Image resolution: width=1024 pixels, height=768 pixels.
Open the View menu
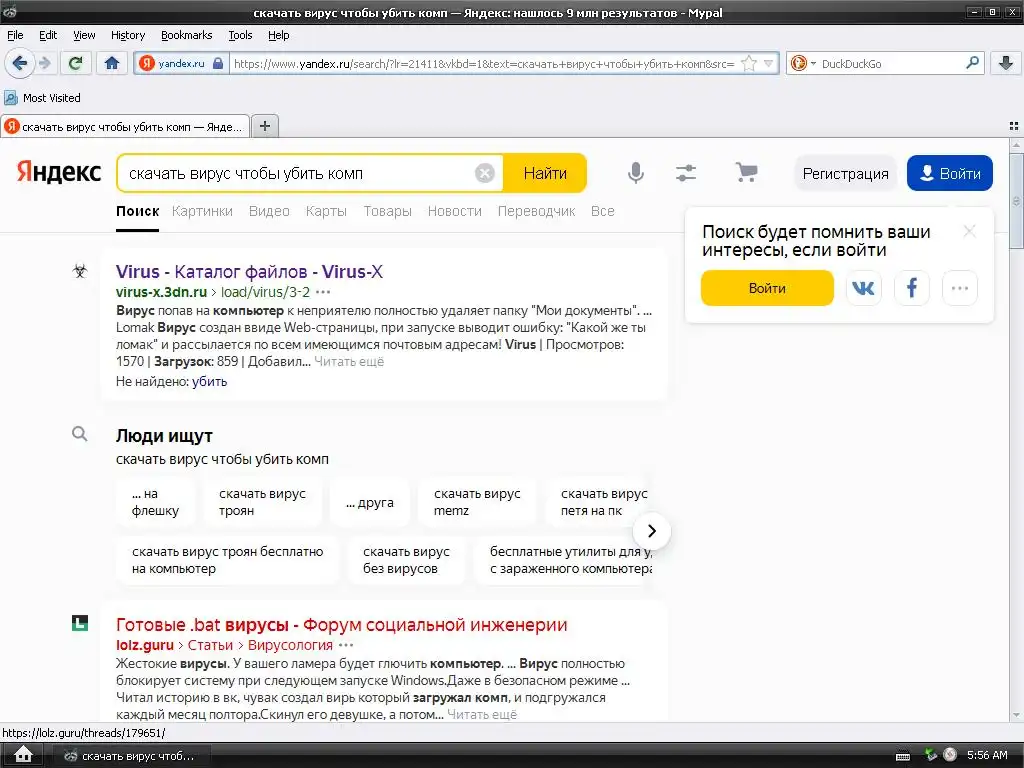(84, 35)
